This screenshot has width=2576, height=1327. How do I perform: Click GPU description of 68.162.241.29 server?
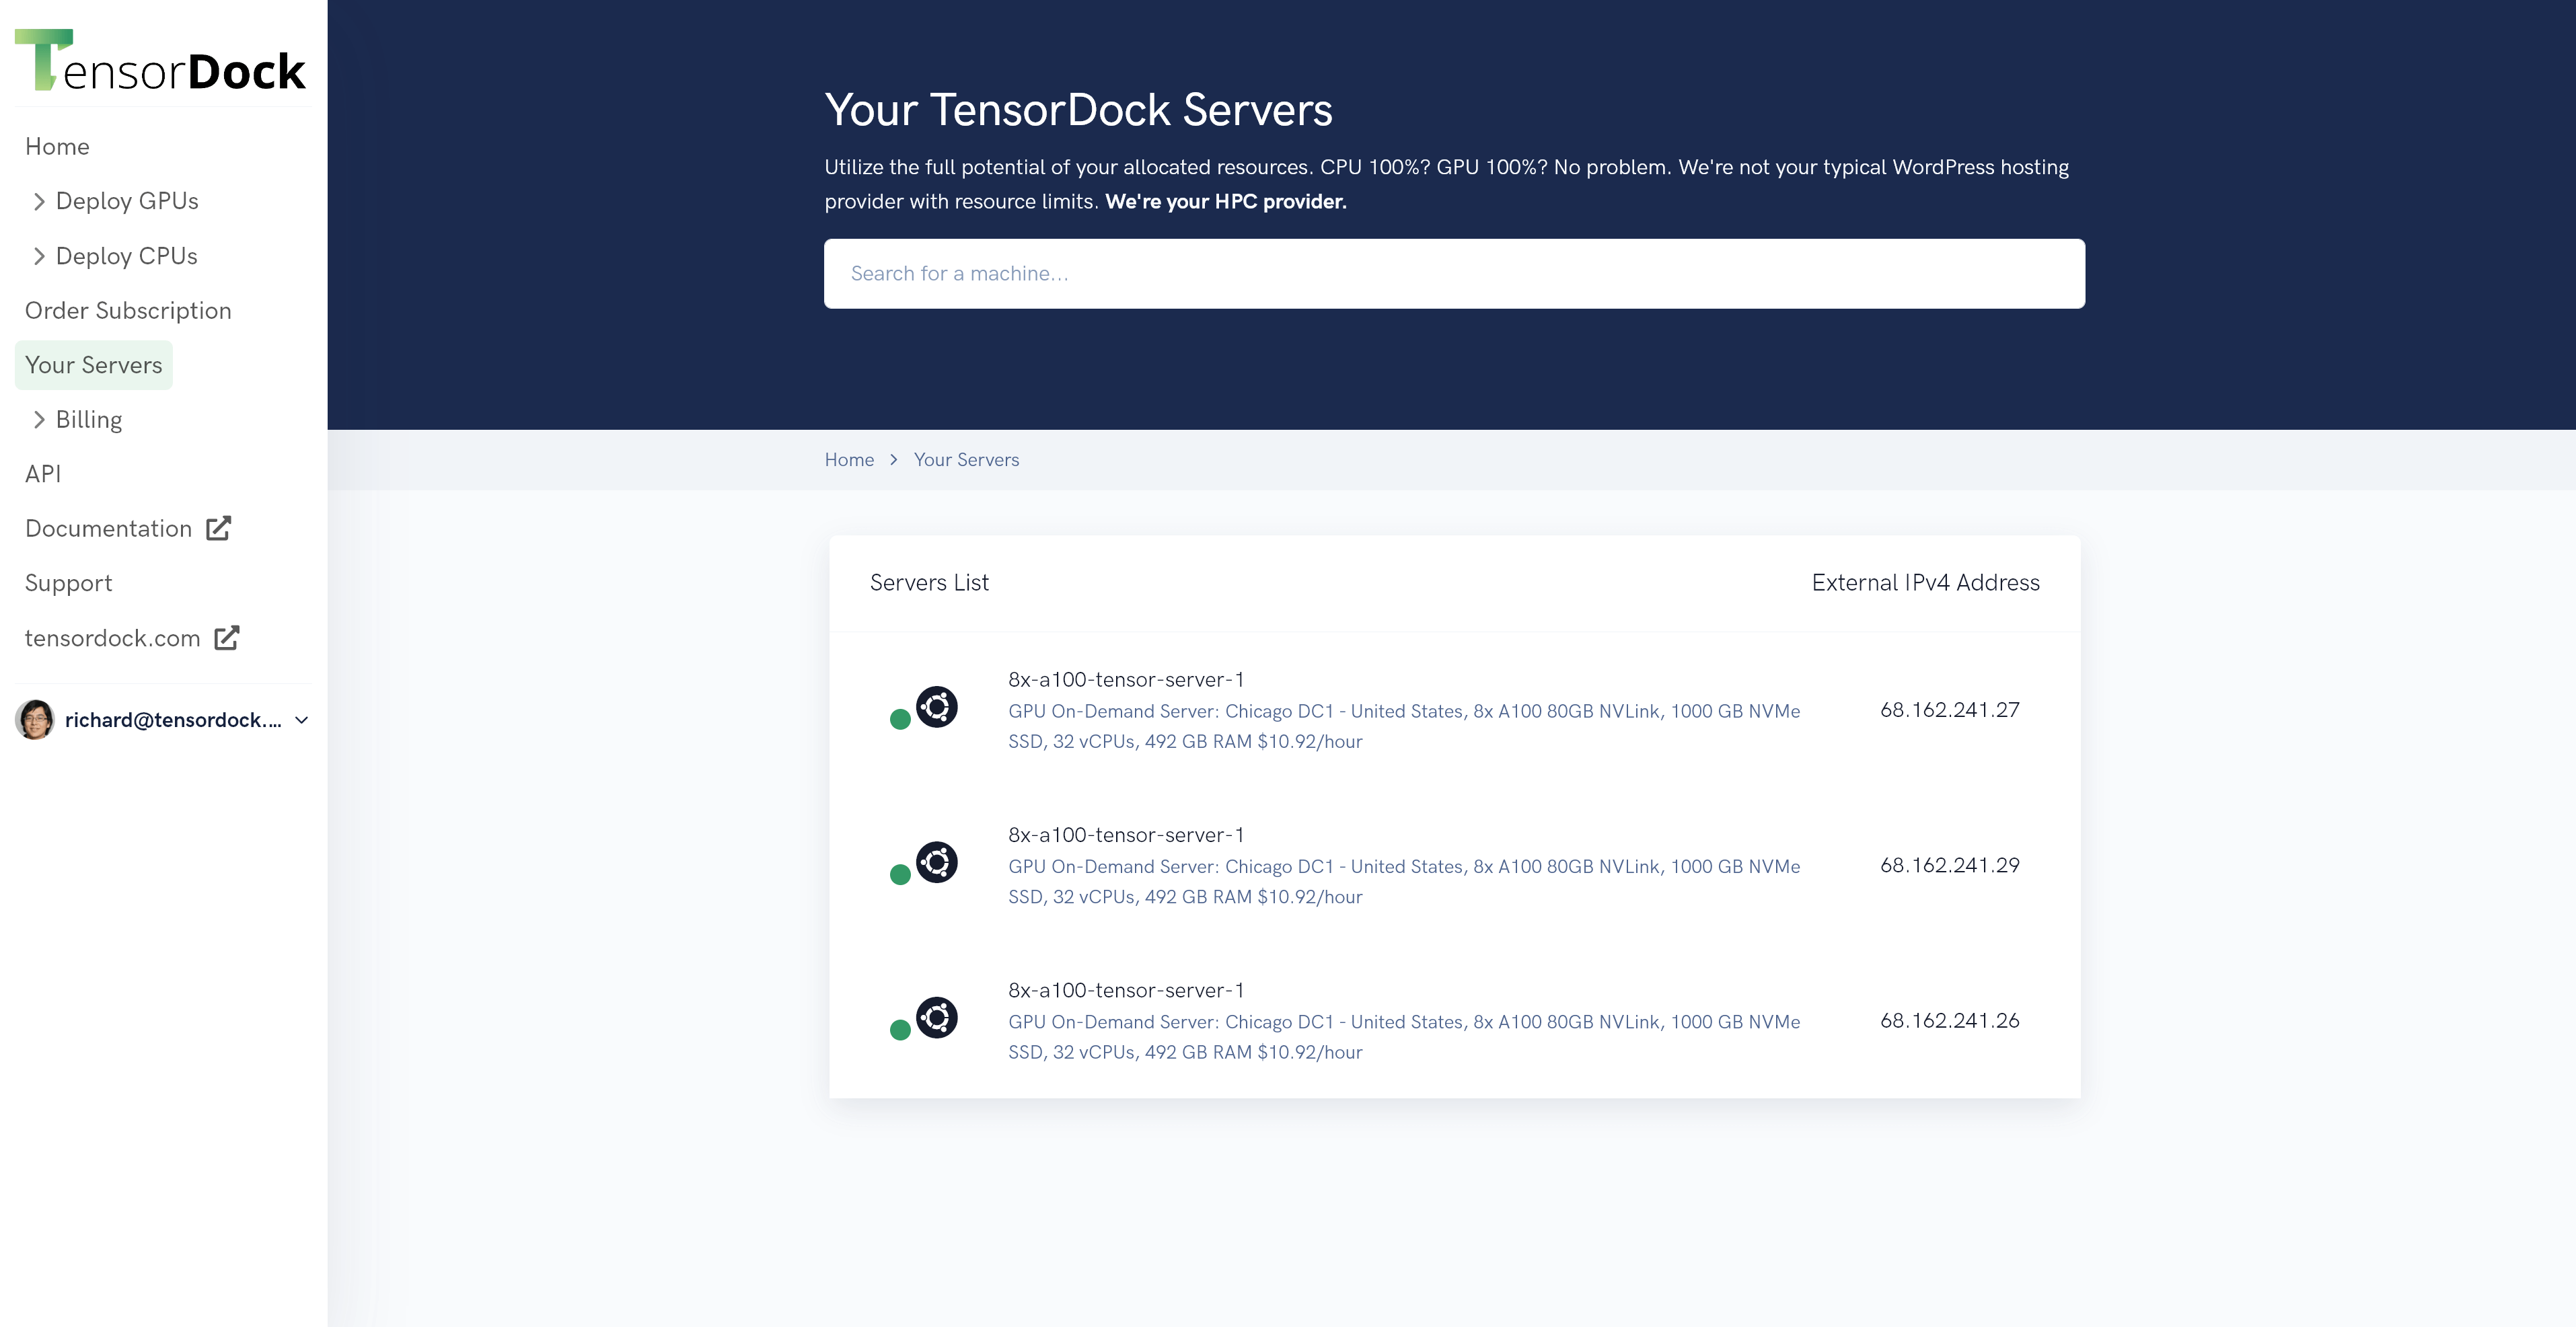point(1404,881)
